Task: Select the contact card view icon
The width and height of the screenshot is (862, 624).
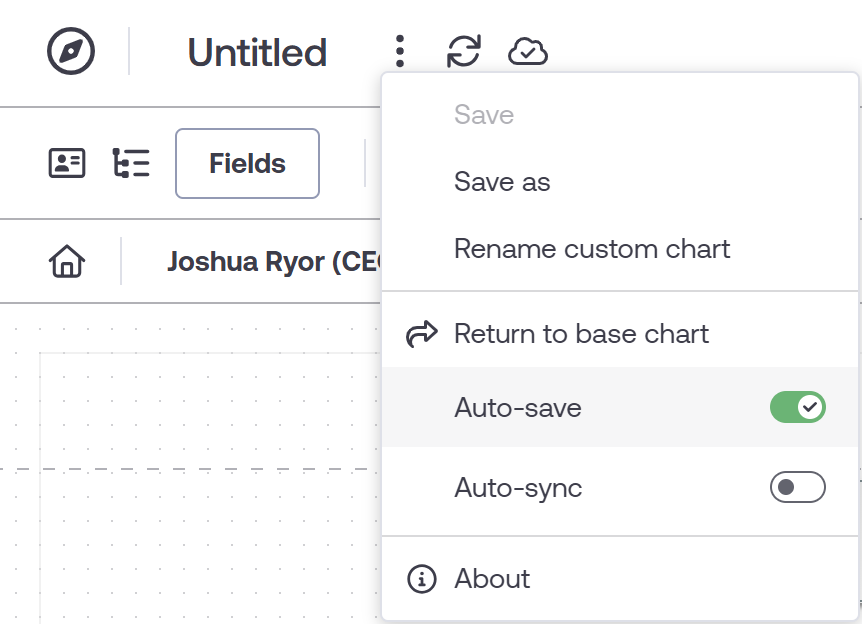Action: click(x=67, y=162)
